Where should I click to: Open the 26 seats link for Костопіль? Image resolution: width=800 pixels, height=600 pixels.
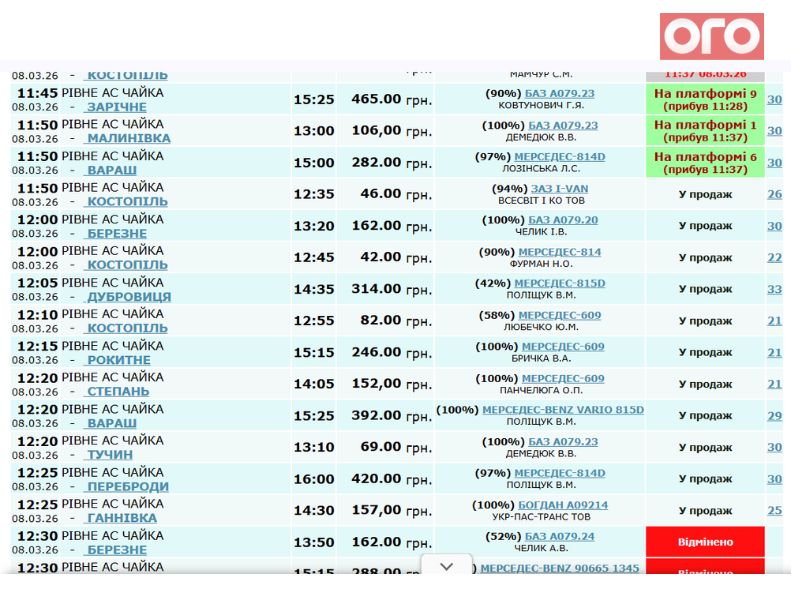point(774,194)
